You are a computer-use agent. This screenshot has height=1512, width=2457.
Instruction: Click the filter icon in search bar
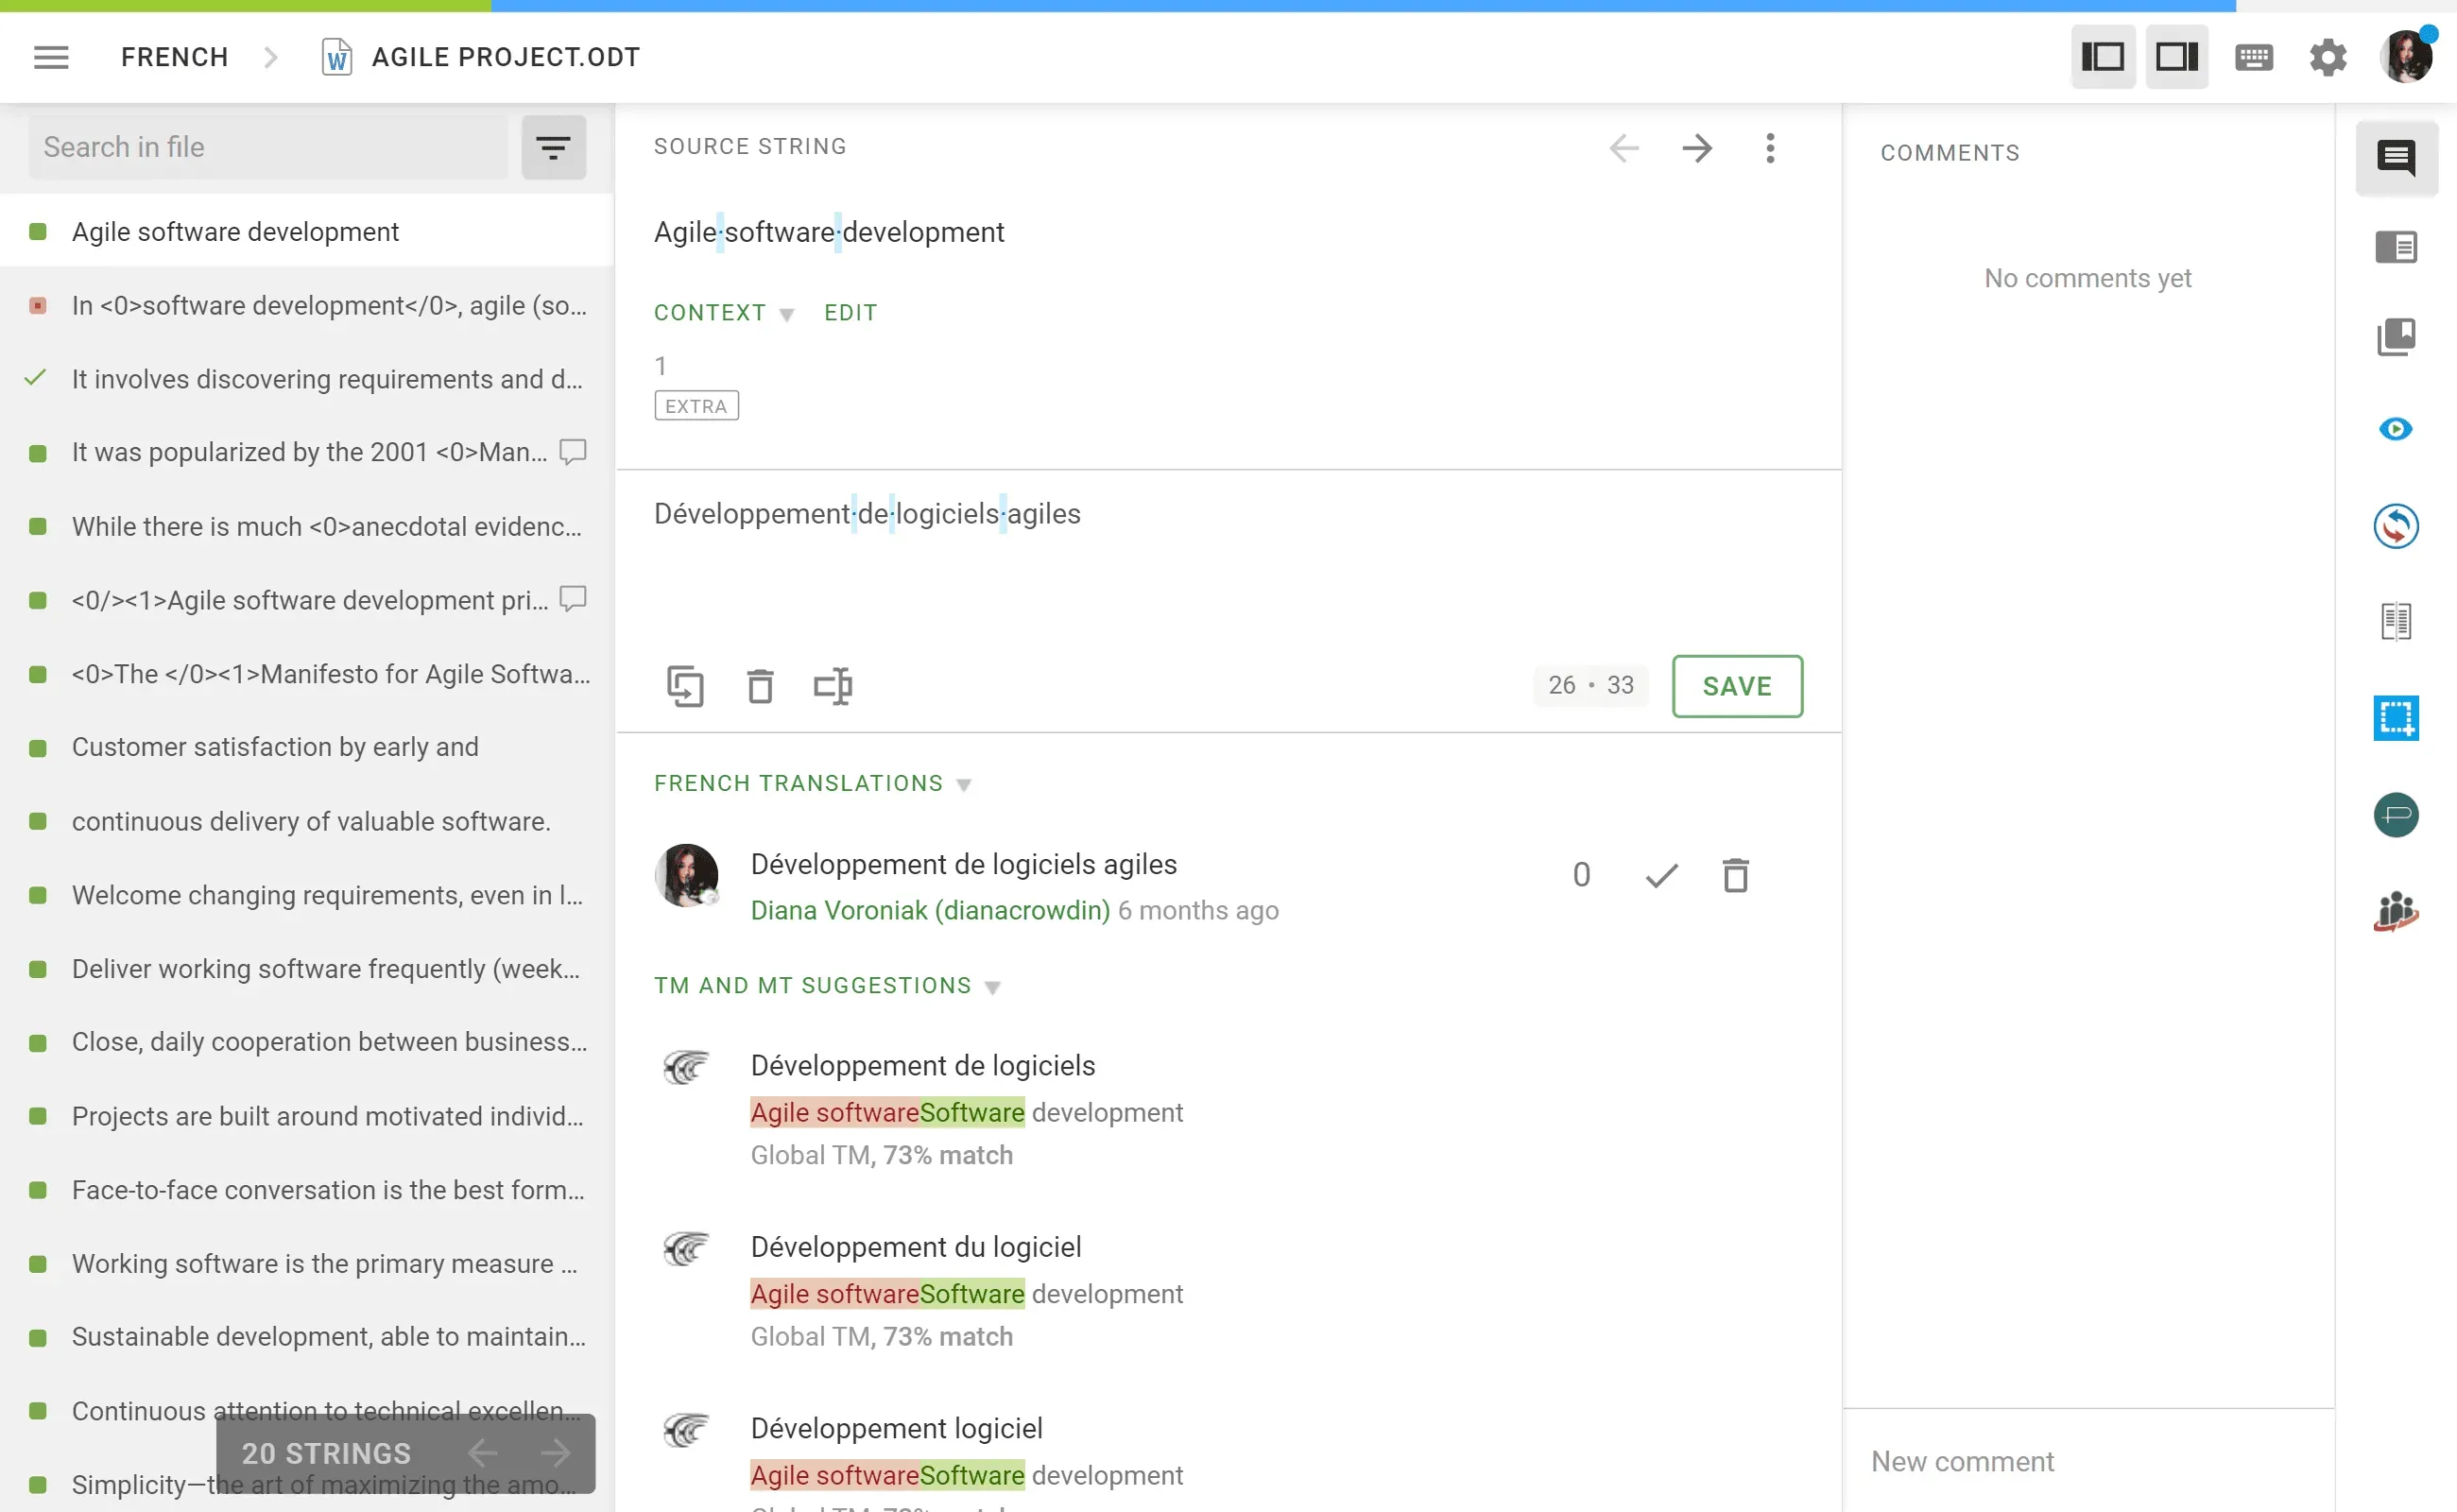point(555,146)
